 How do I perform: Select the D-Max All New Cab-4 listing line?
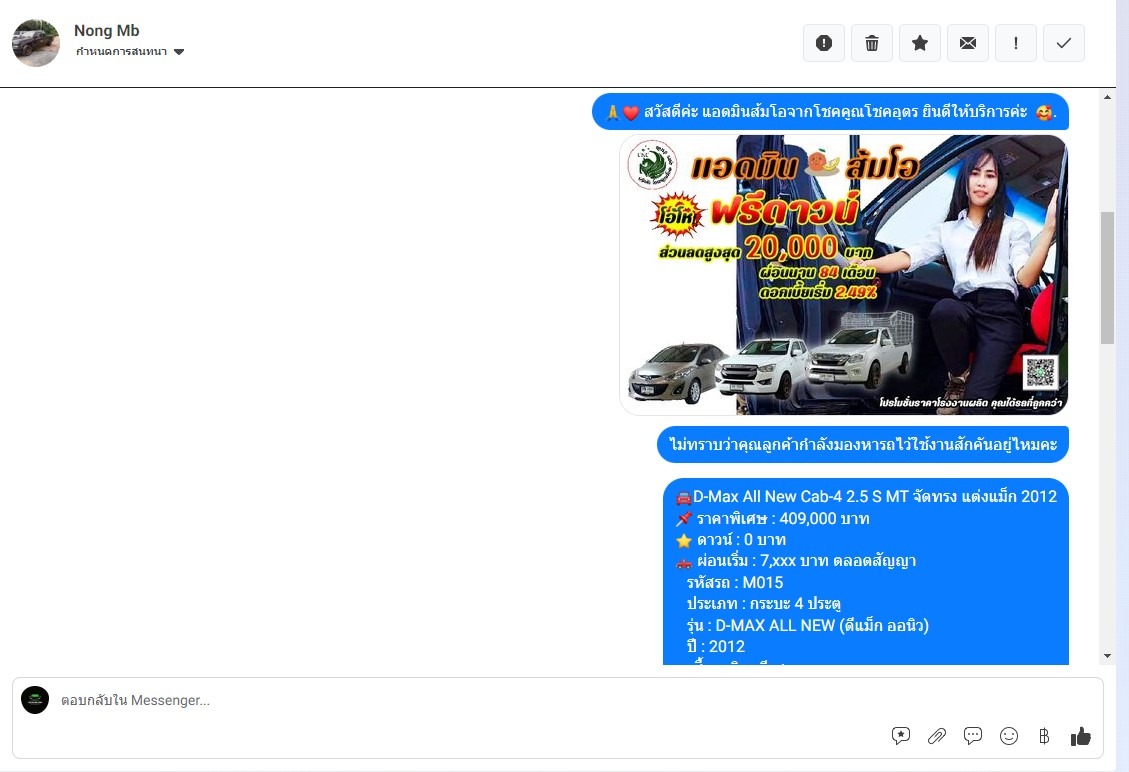point(867,497)
